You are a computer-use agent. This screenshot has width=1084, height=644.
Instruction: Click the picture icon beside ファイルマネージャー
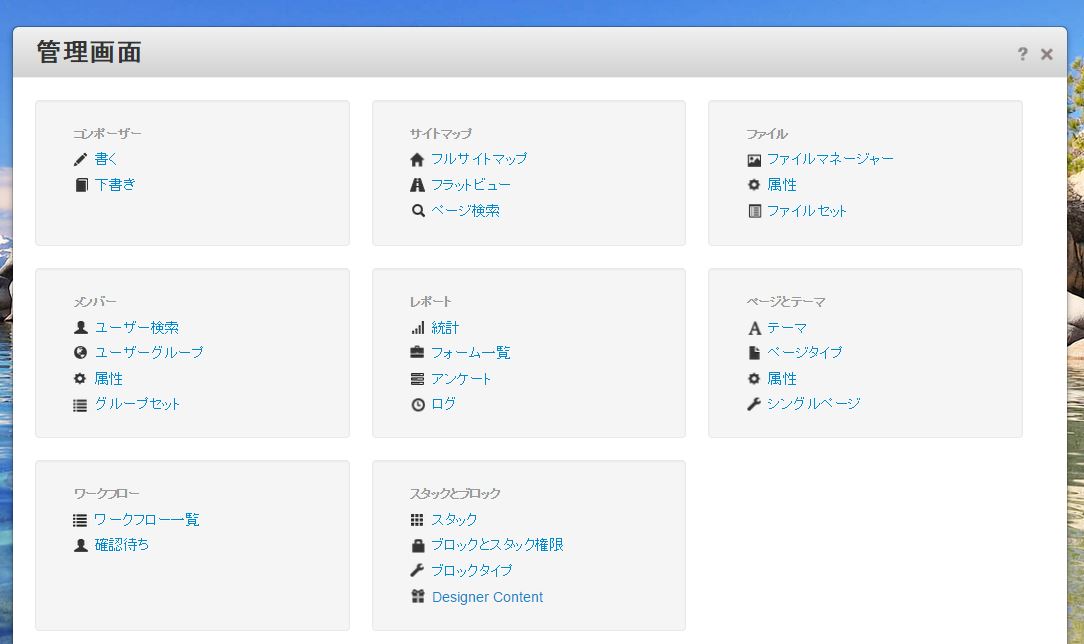[754, 160]
